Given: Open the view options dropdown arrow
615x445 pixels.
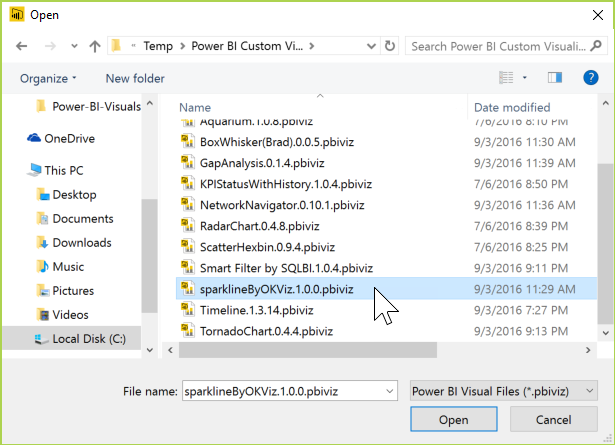Looking at the screenshot, I should coord(525,78).
